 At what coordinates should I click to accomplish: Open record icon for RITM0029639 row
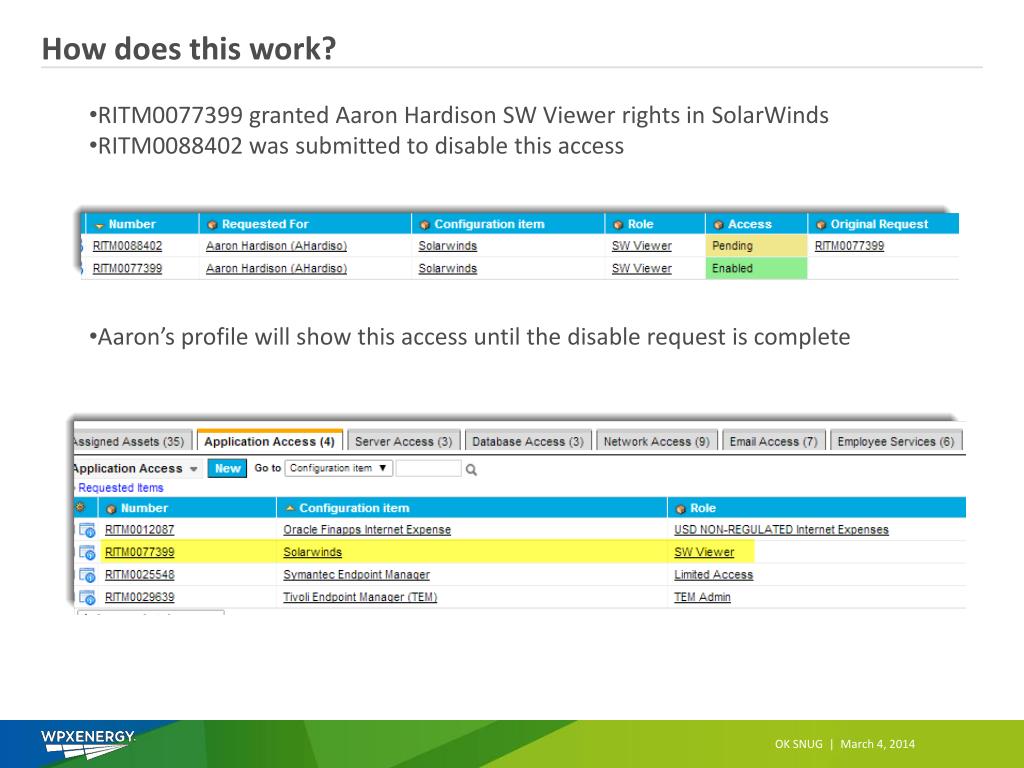pos(87,598)
